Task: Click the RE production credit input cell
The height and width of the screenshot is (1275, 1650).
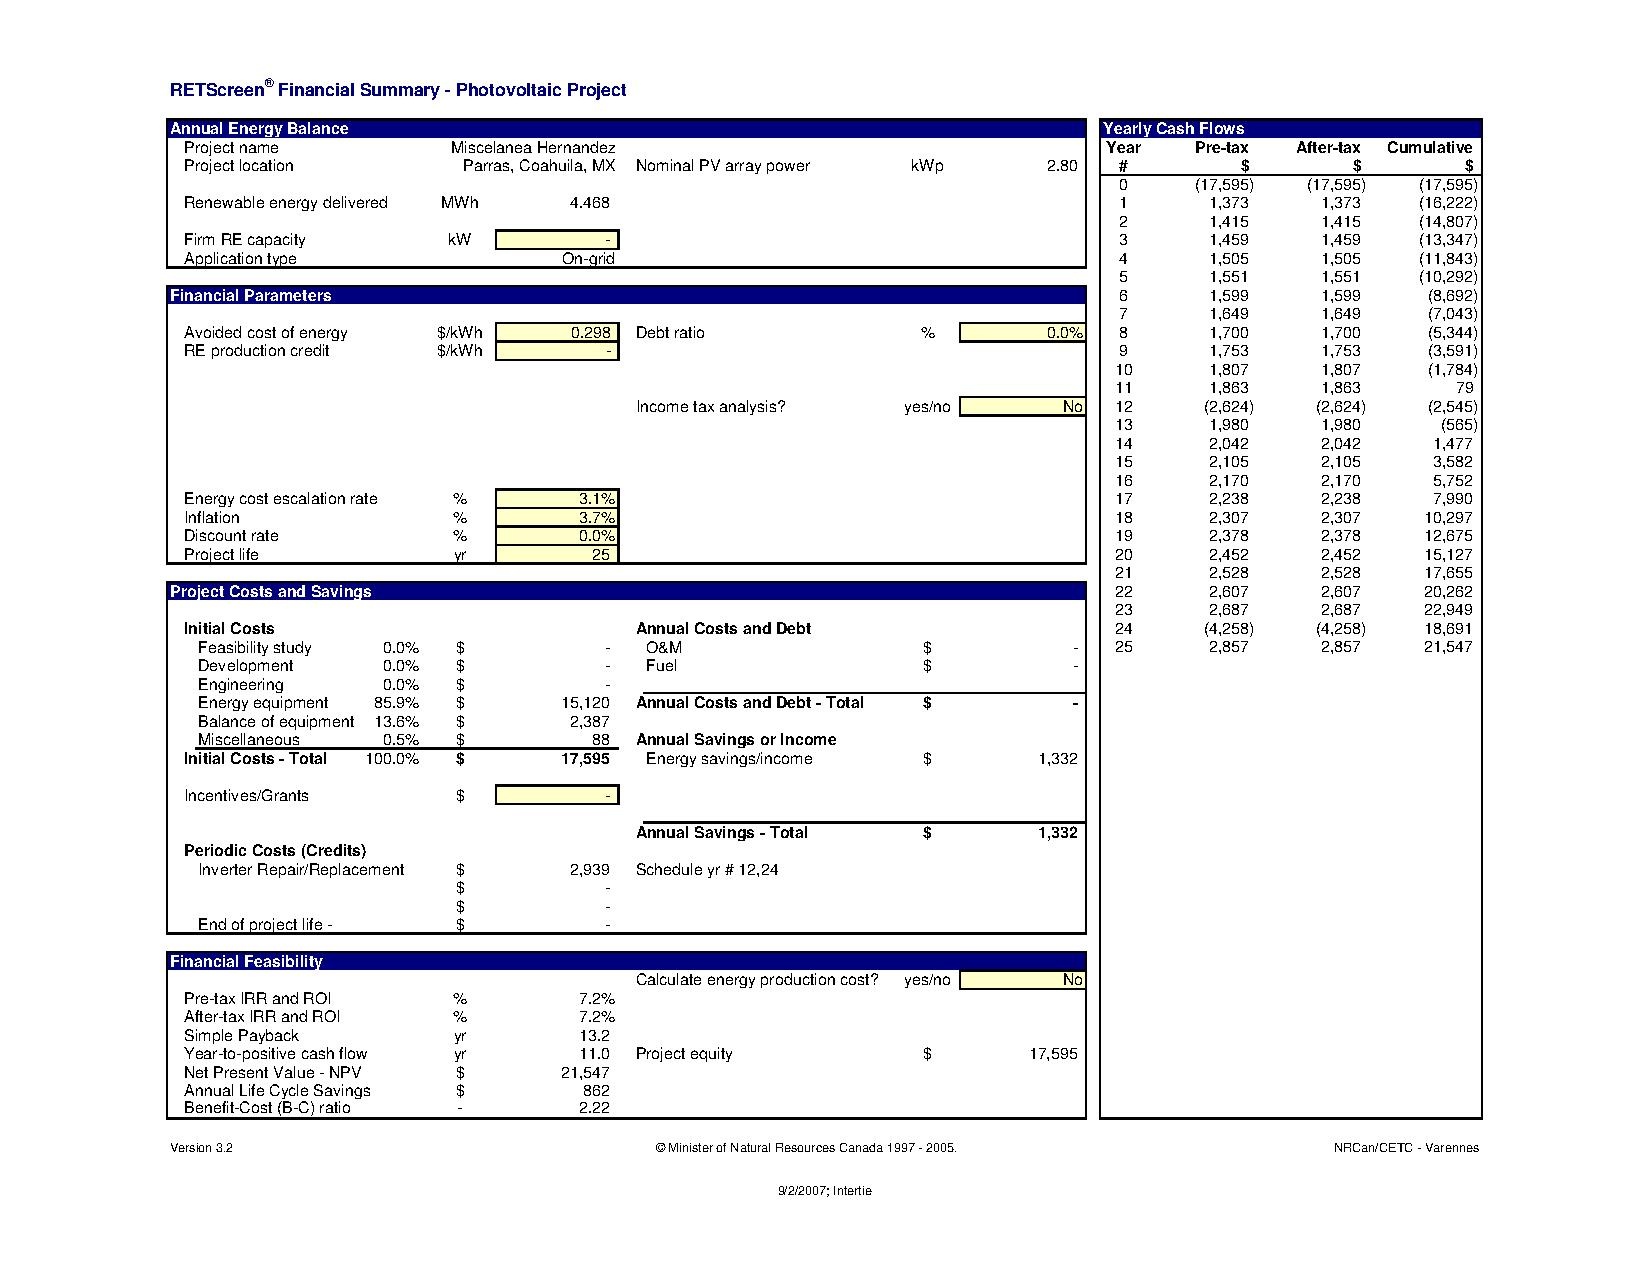Action: click(x=557, y=351)
